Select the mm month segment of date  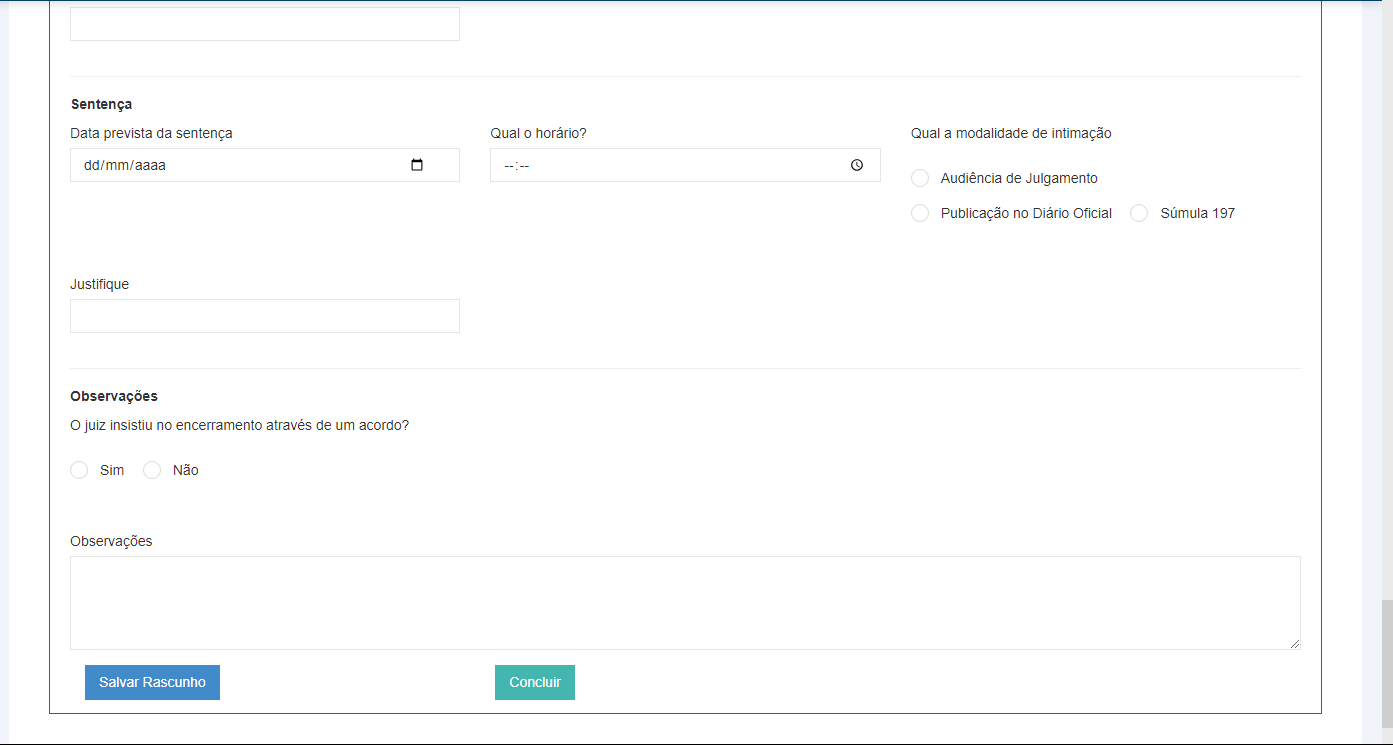118,166
